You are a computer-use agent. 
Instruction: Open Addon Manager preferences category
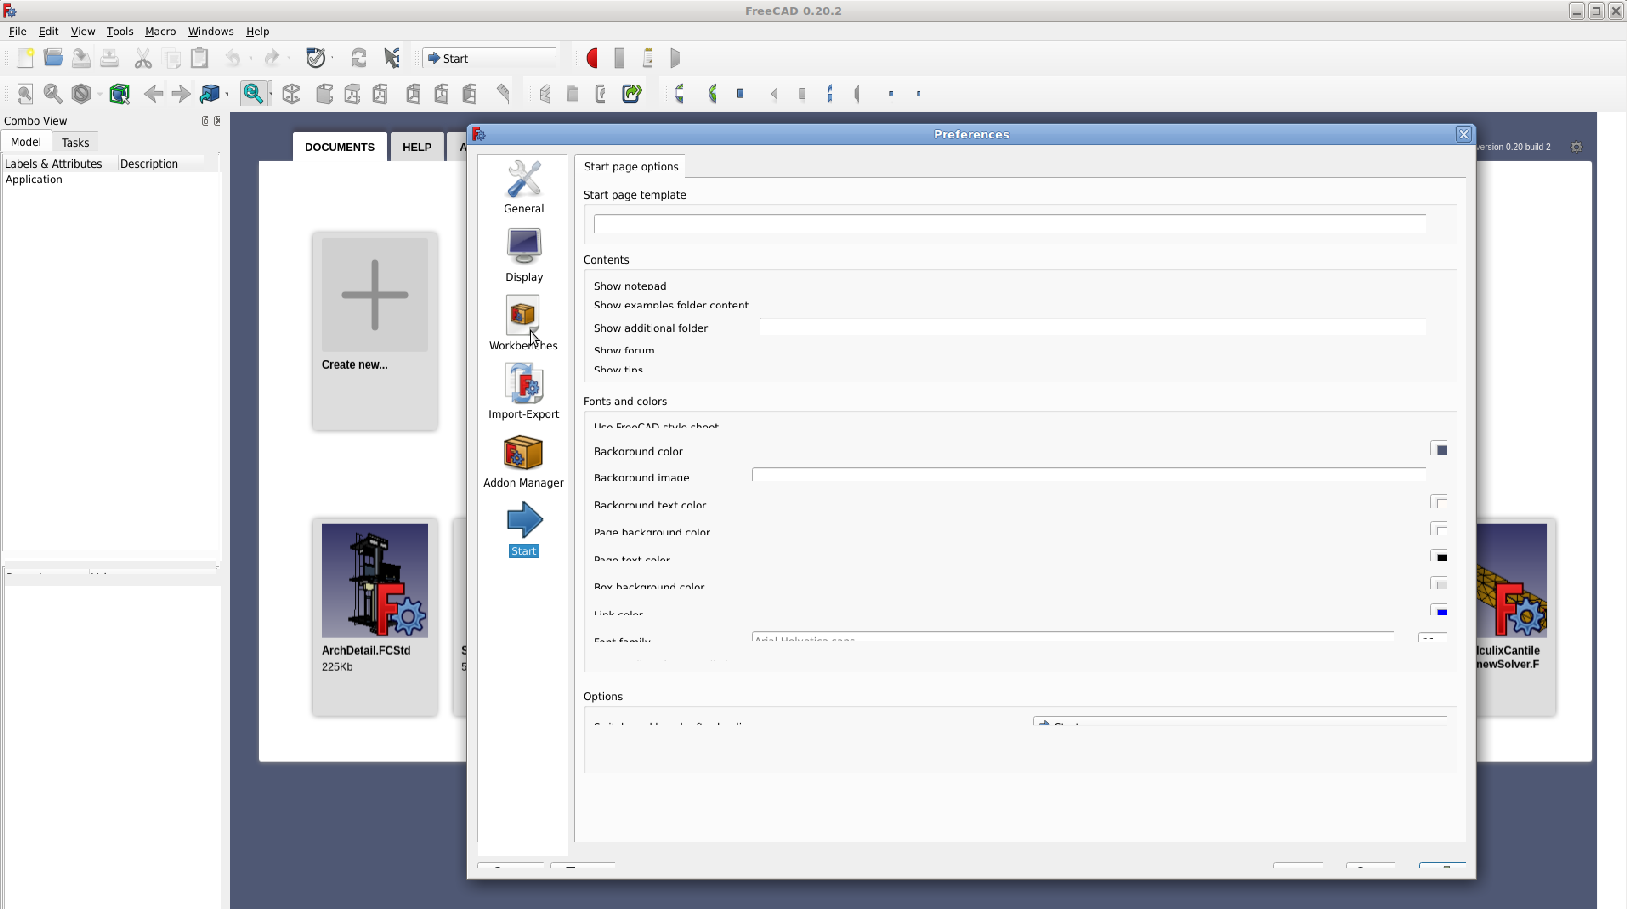[x=523, y=461]
